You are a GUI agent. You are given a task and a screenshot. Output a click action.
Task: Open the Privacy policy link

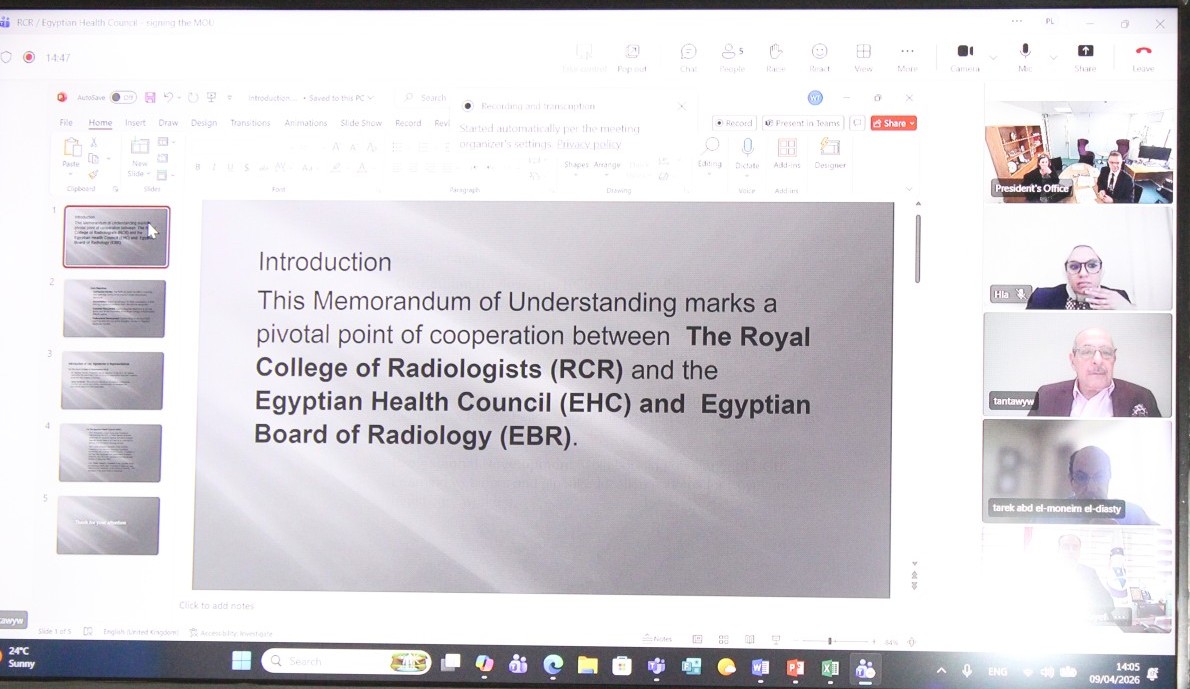click(x=589, y=144)
